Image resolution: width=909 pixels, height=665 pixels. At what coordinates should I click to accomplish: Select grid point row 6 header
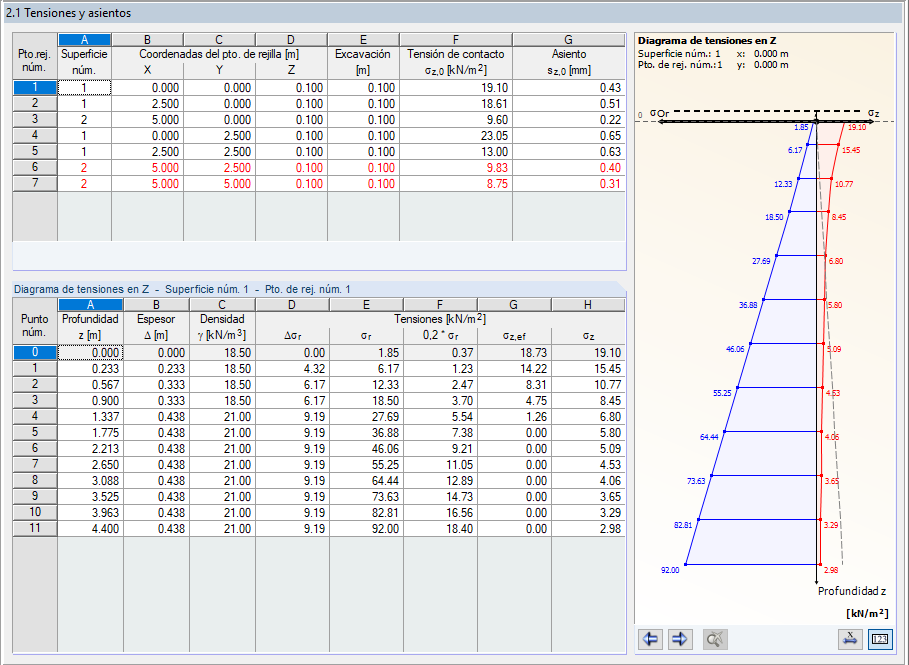tap(35, 168)
